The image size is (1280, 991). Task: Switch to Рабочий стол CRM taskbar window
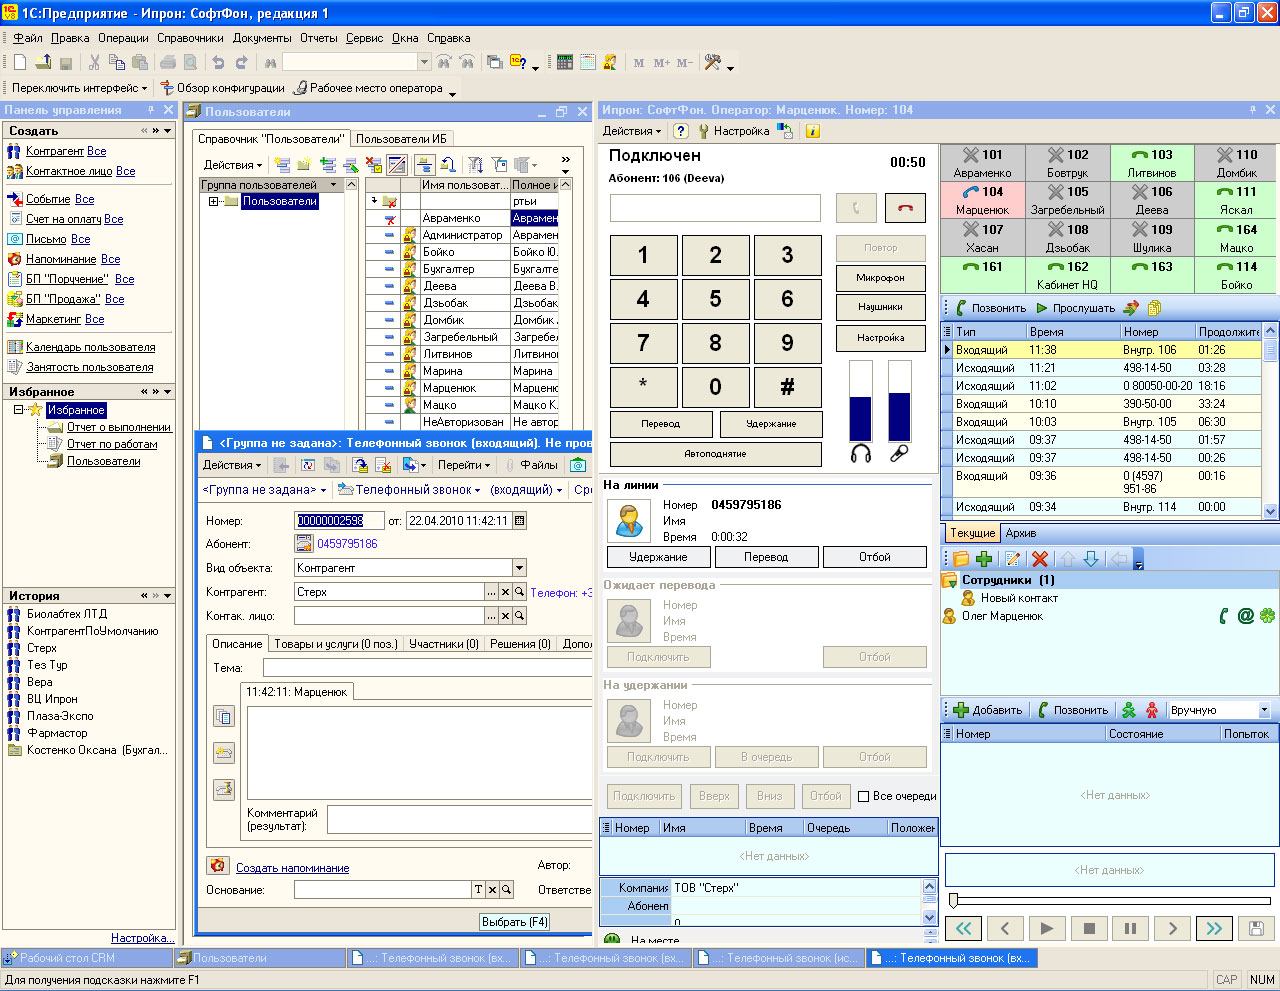86,958
